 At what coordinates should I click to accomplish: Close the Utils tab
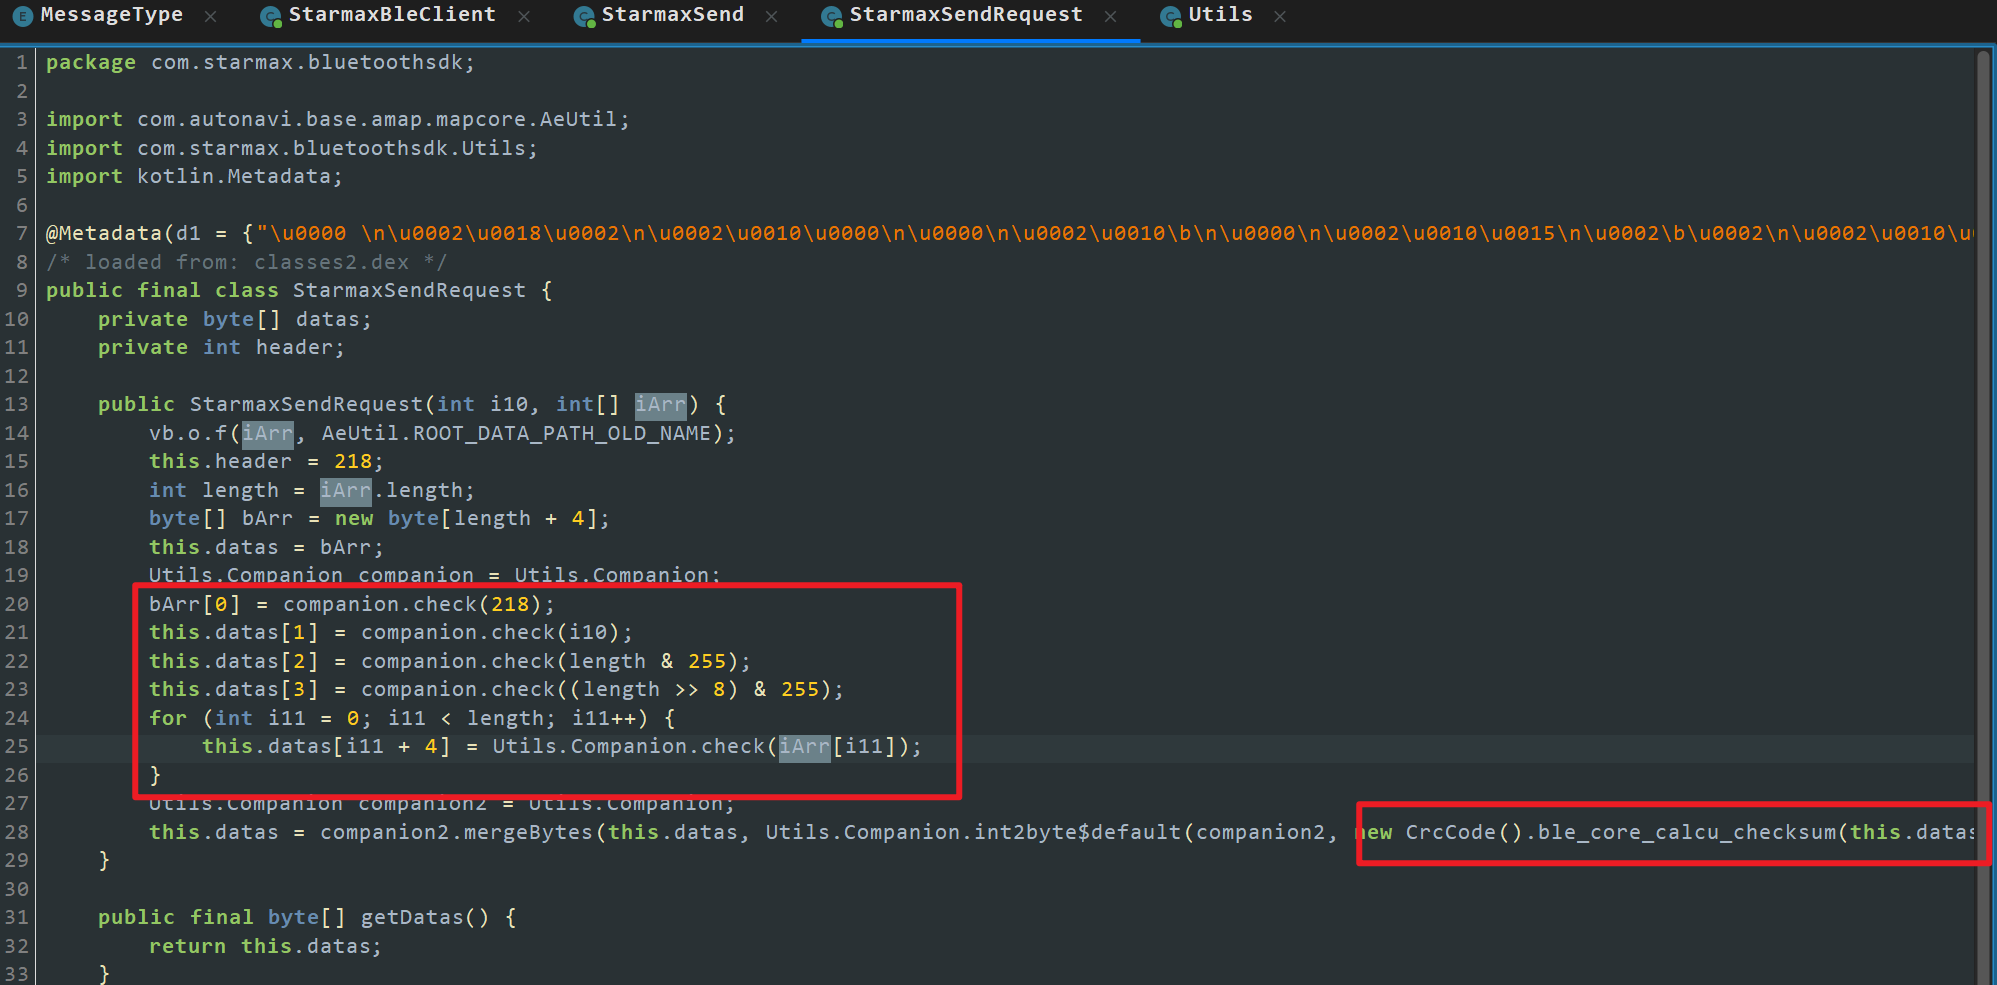click(x=1280, y=16)
